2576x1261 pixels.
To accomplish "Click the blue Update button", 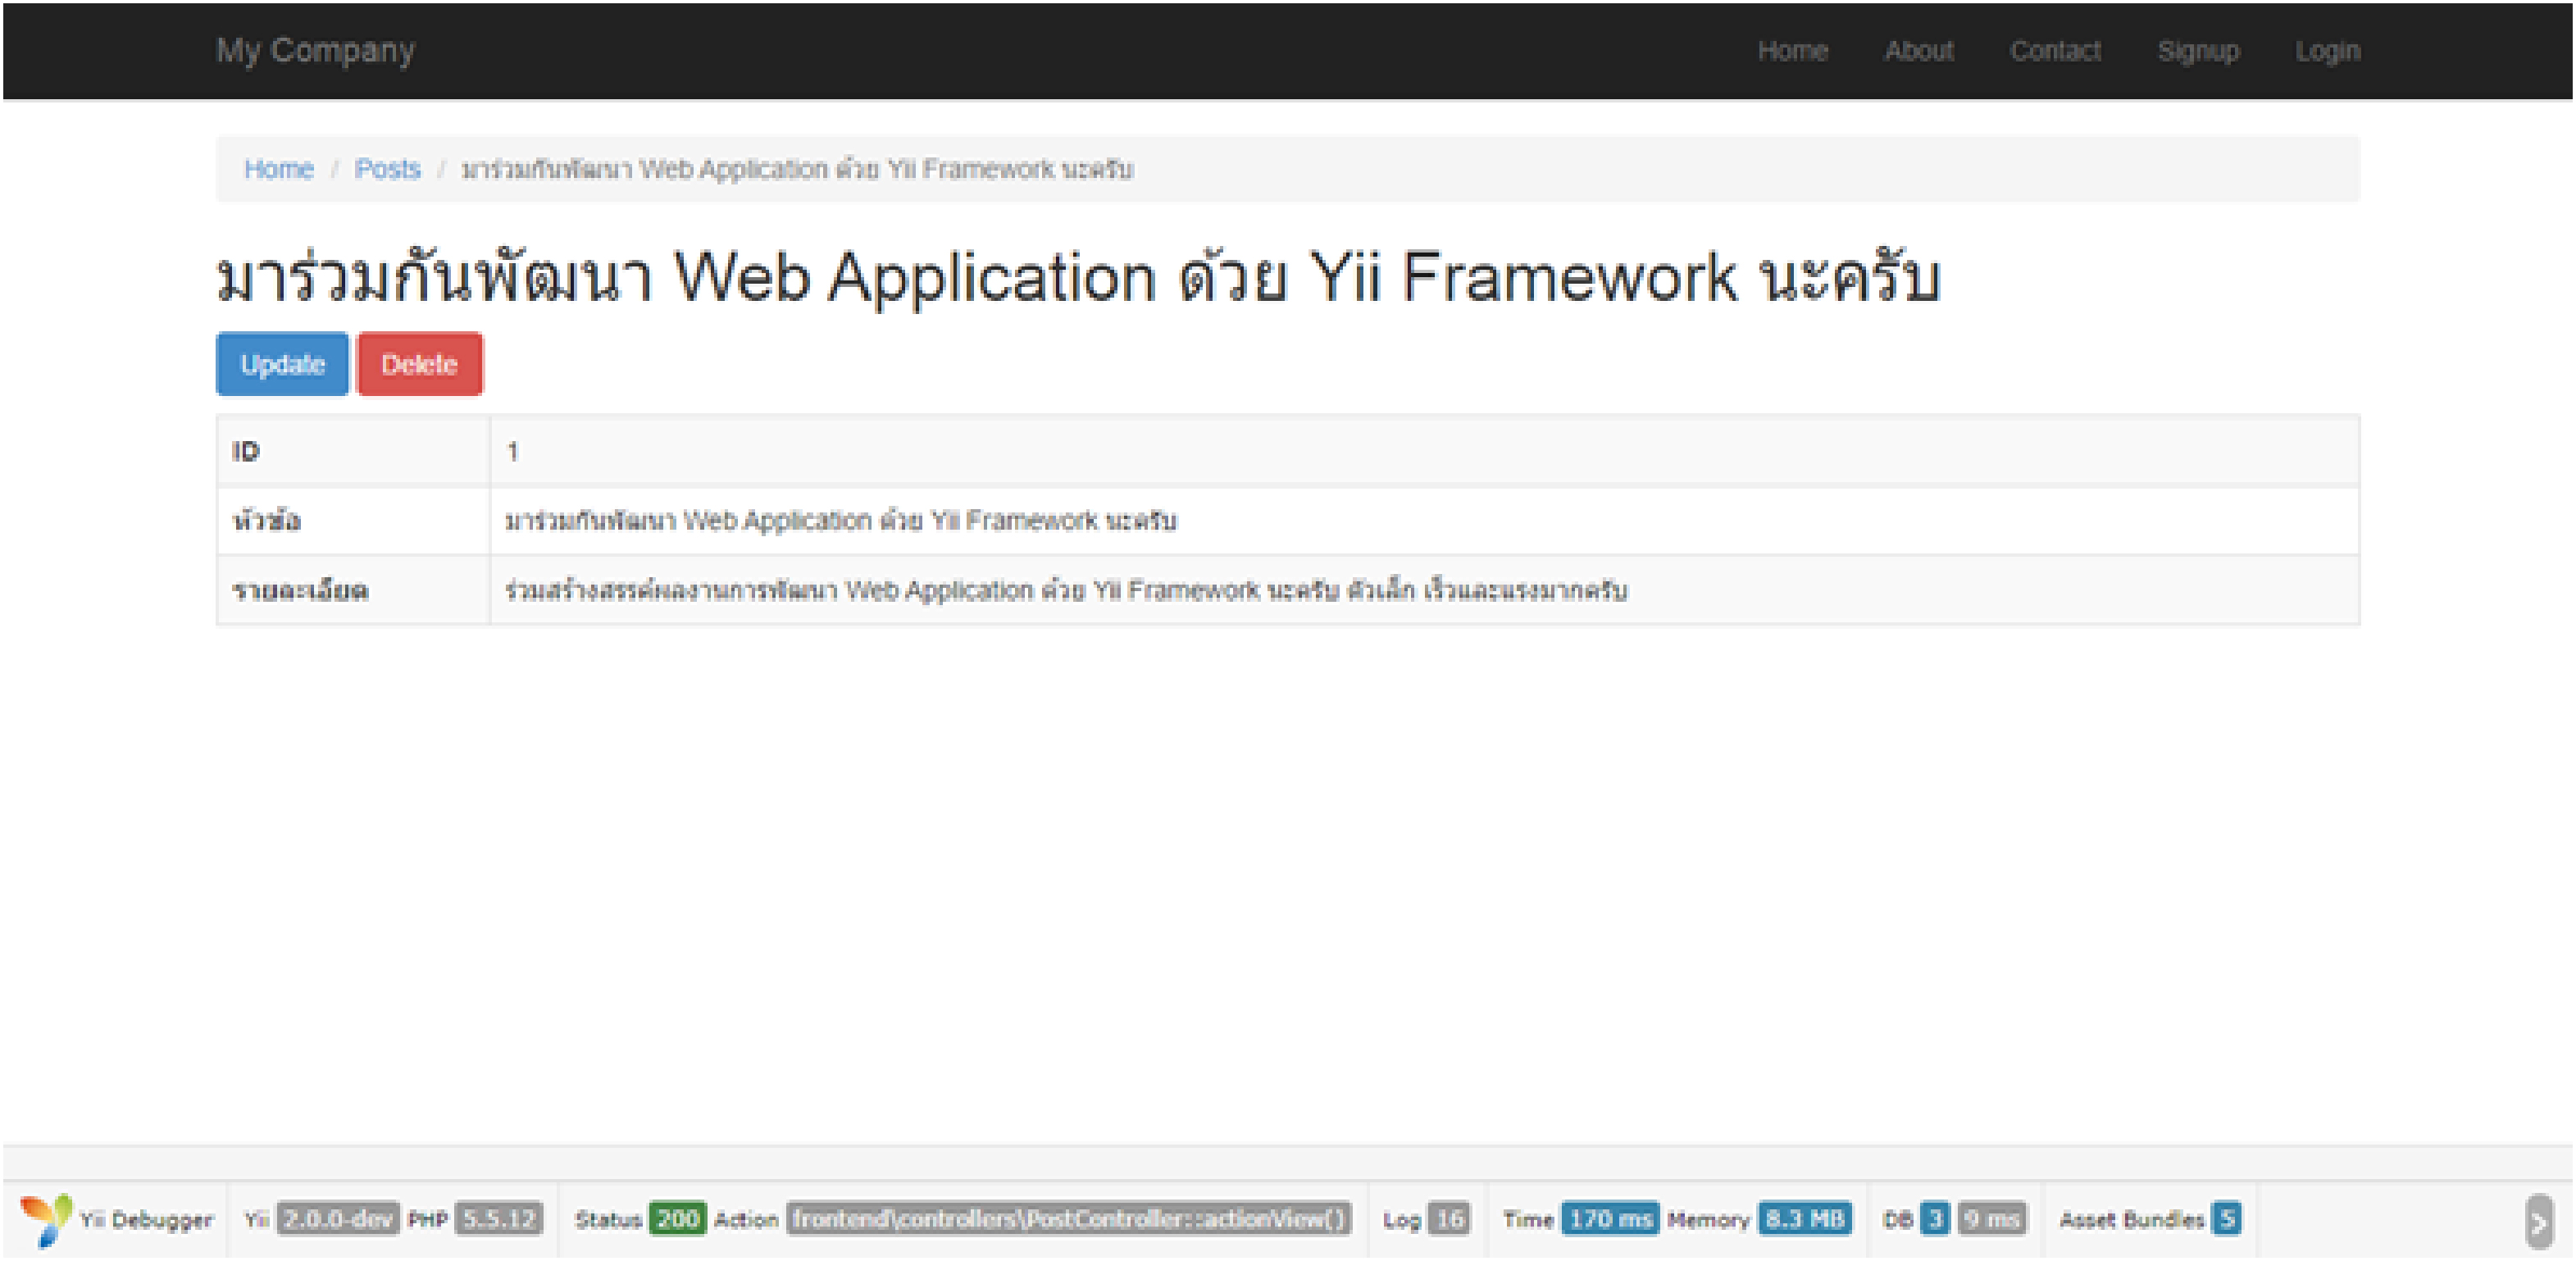I will (282, 364).
